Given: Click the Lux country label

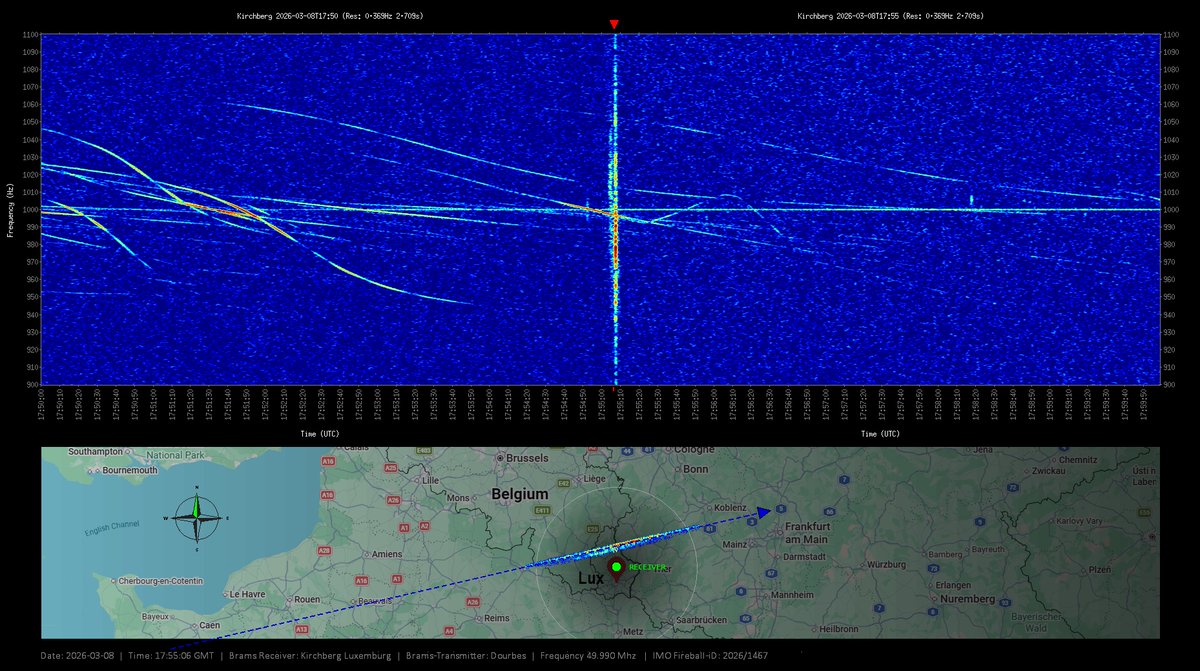Looking at the screenshot, I should (x=590, y=580).
